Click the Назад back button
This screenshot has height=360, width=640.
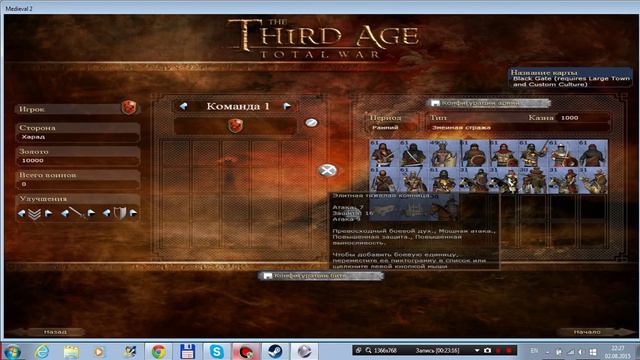55,332
